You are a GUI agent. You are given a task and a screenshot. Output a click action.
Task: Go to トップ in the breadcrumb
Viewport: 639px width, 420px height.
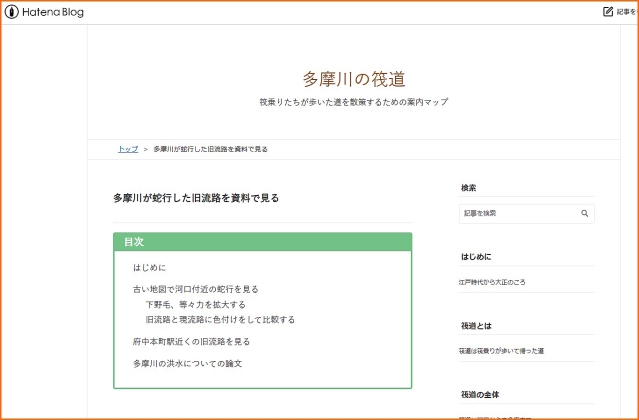tap(128, 149)
